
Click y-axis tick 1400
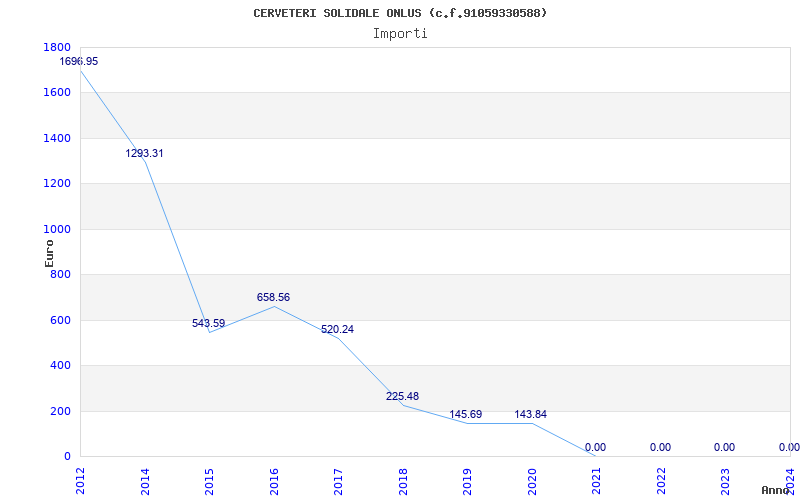[57, 138]
